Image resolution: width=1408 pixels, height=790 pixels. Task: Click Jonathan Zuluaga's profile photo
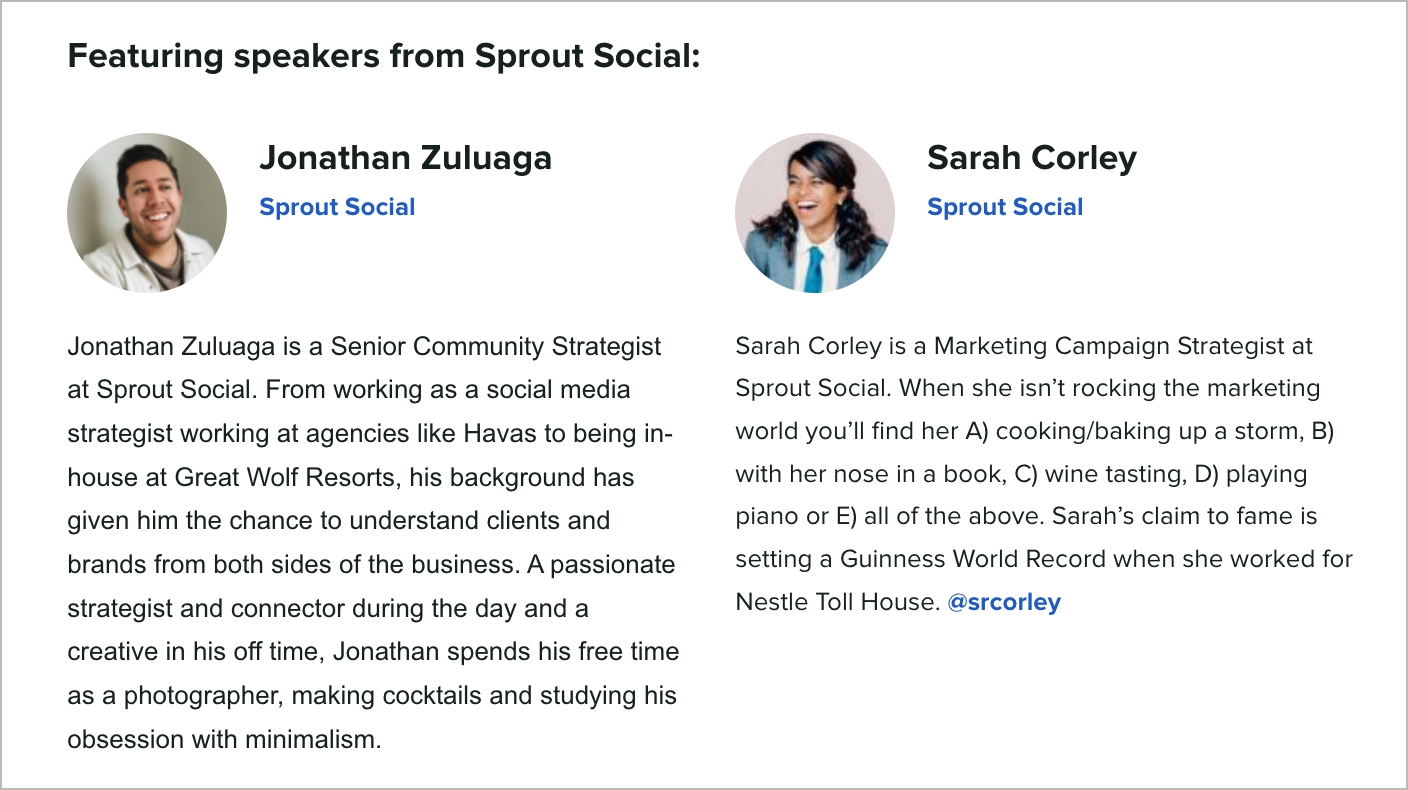[147, 213]
